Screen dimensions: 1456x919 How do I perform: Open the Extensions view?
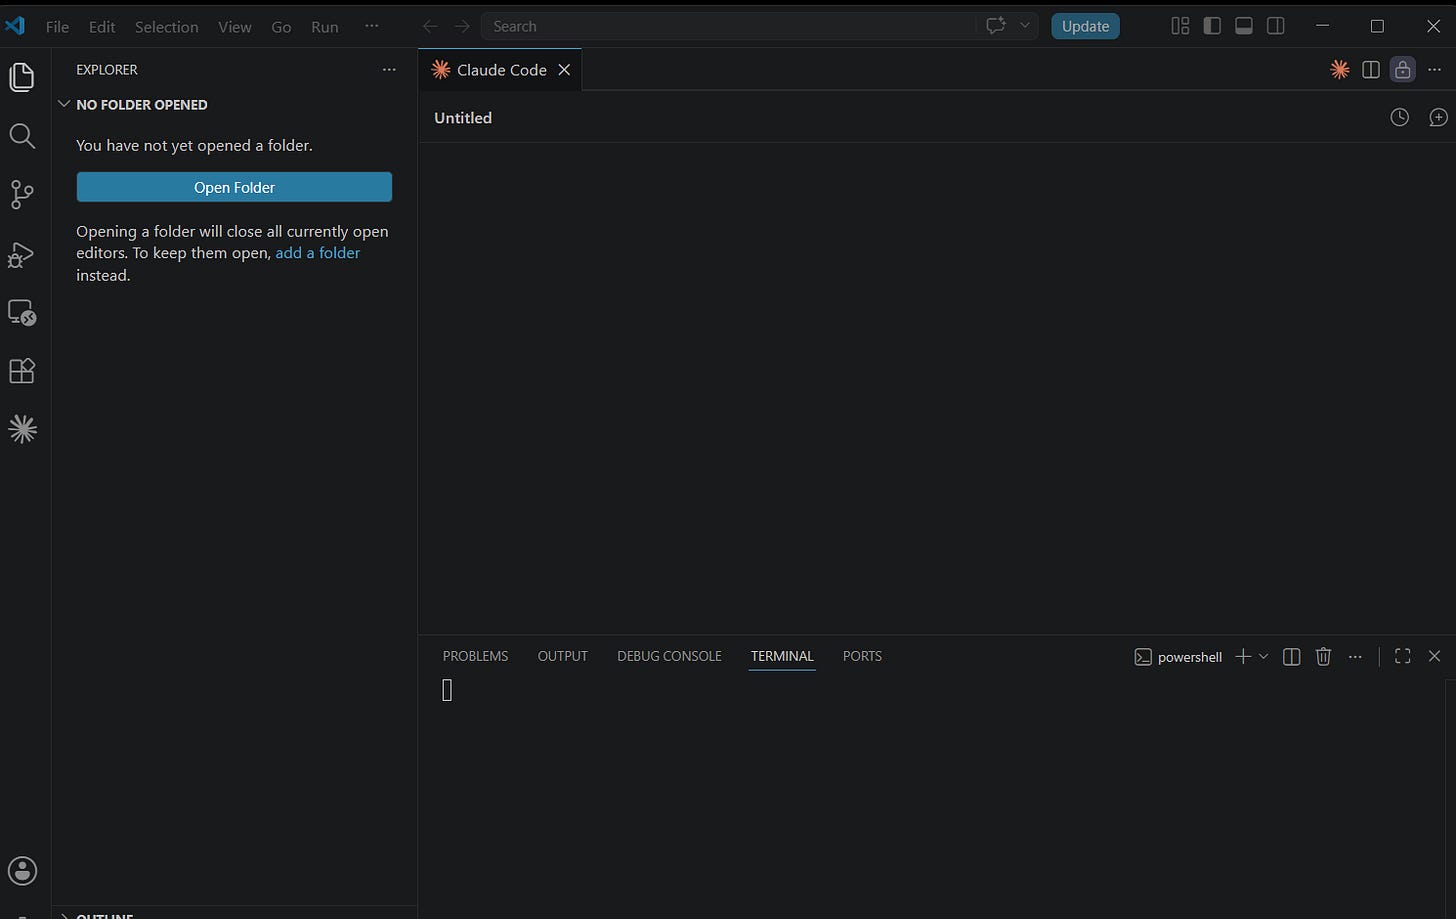click(x=22, y=371)
